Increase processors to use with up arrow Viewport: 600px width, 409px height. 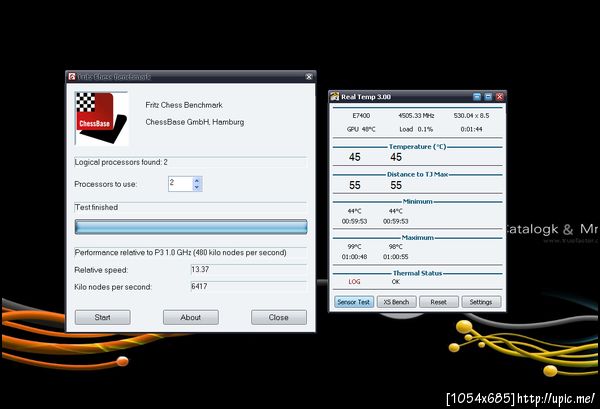pos(197,181)
